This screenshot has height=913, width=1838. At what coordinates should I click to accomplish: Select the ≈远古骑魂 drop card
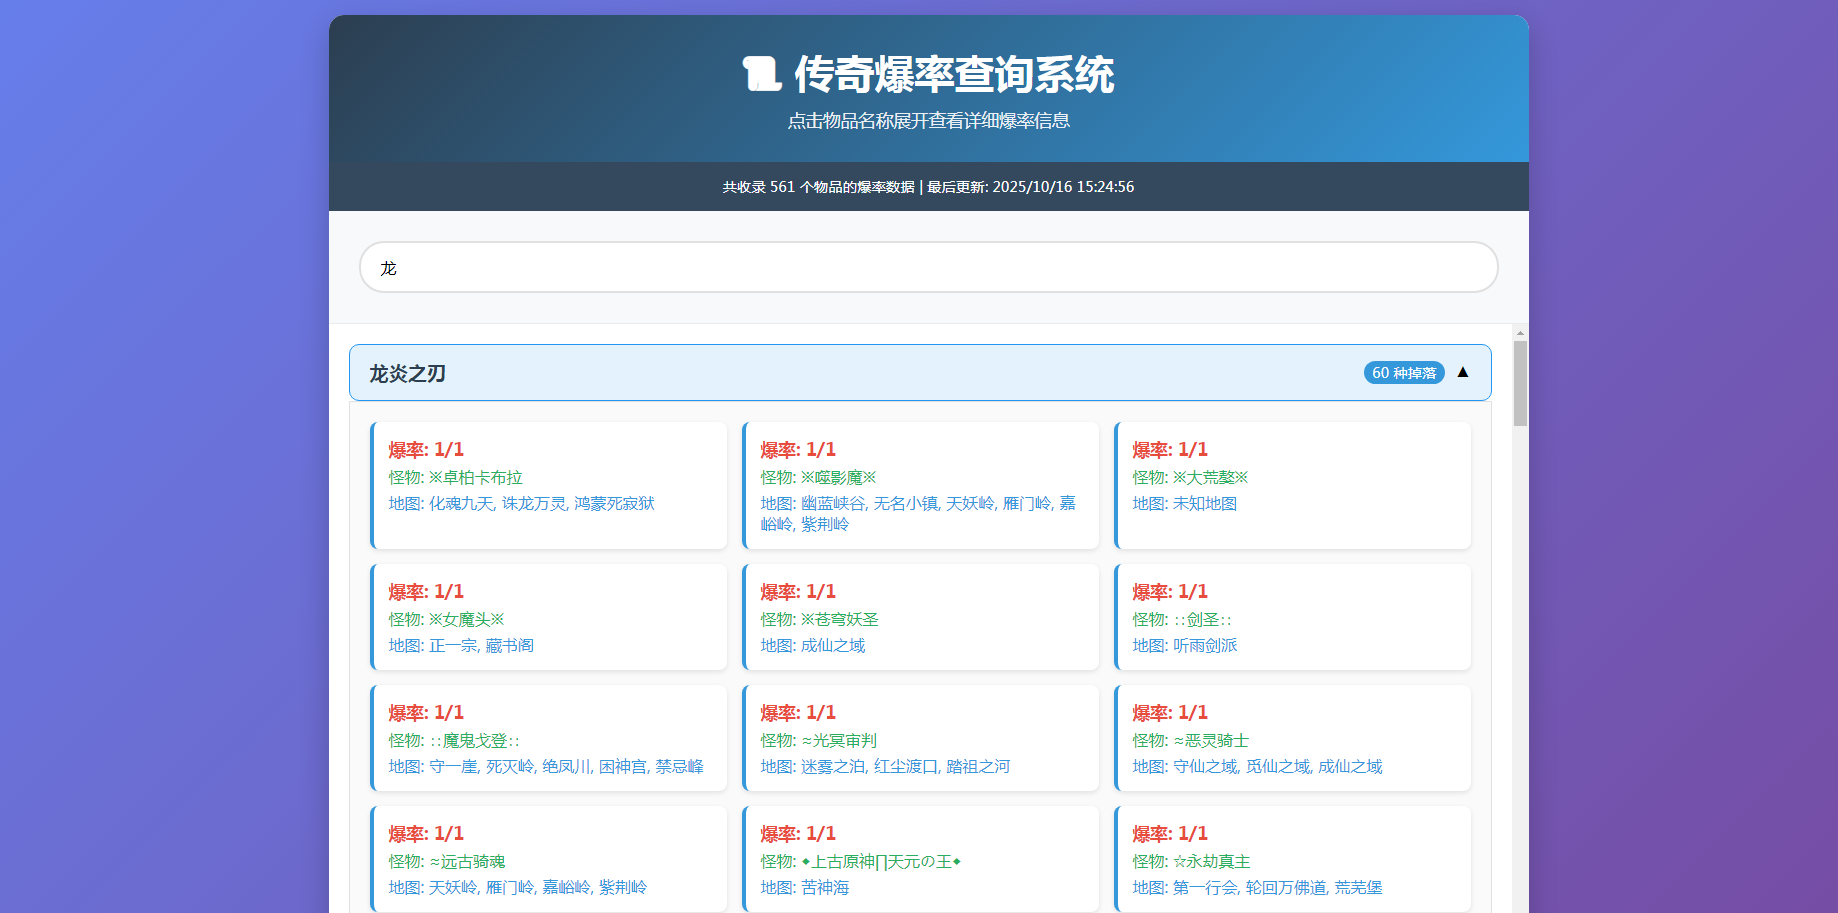click(549, 859)
